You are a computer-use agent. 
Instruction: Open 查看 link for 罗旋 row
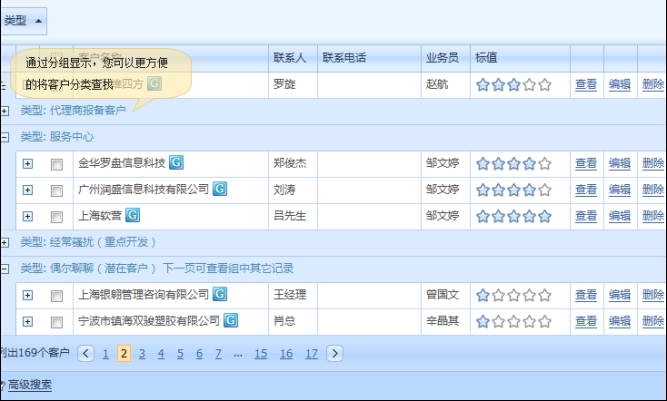point(586,85)
